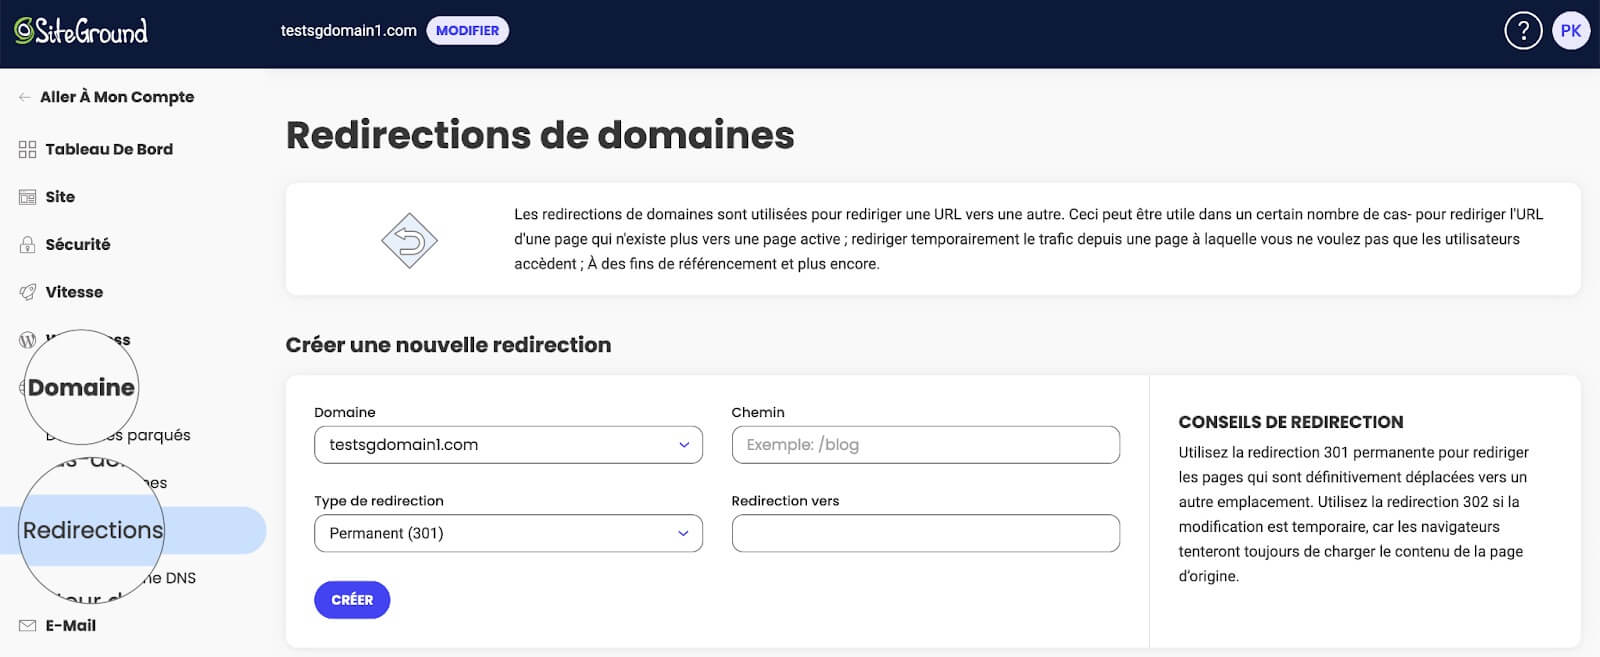Click the Vitesse rocket icon

[27, 292]
